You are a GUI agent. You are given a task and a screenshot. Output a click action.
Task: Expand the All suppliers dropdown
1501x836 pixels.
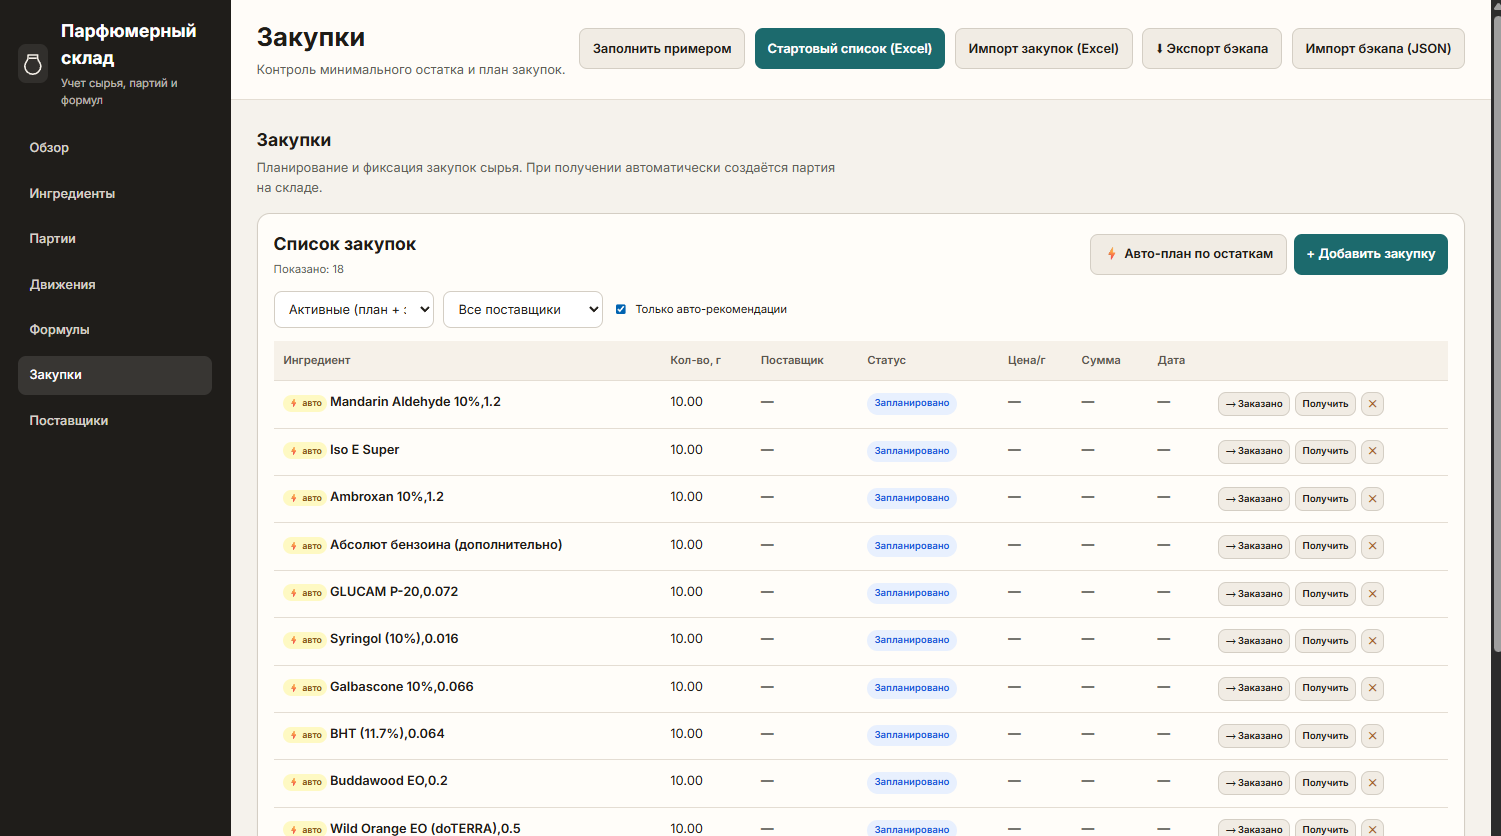[522, 310]
